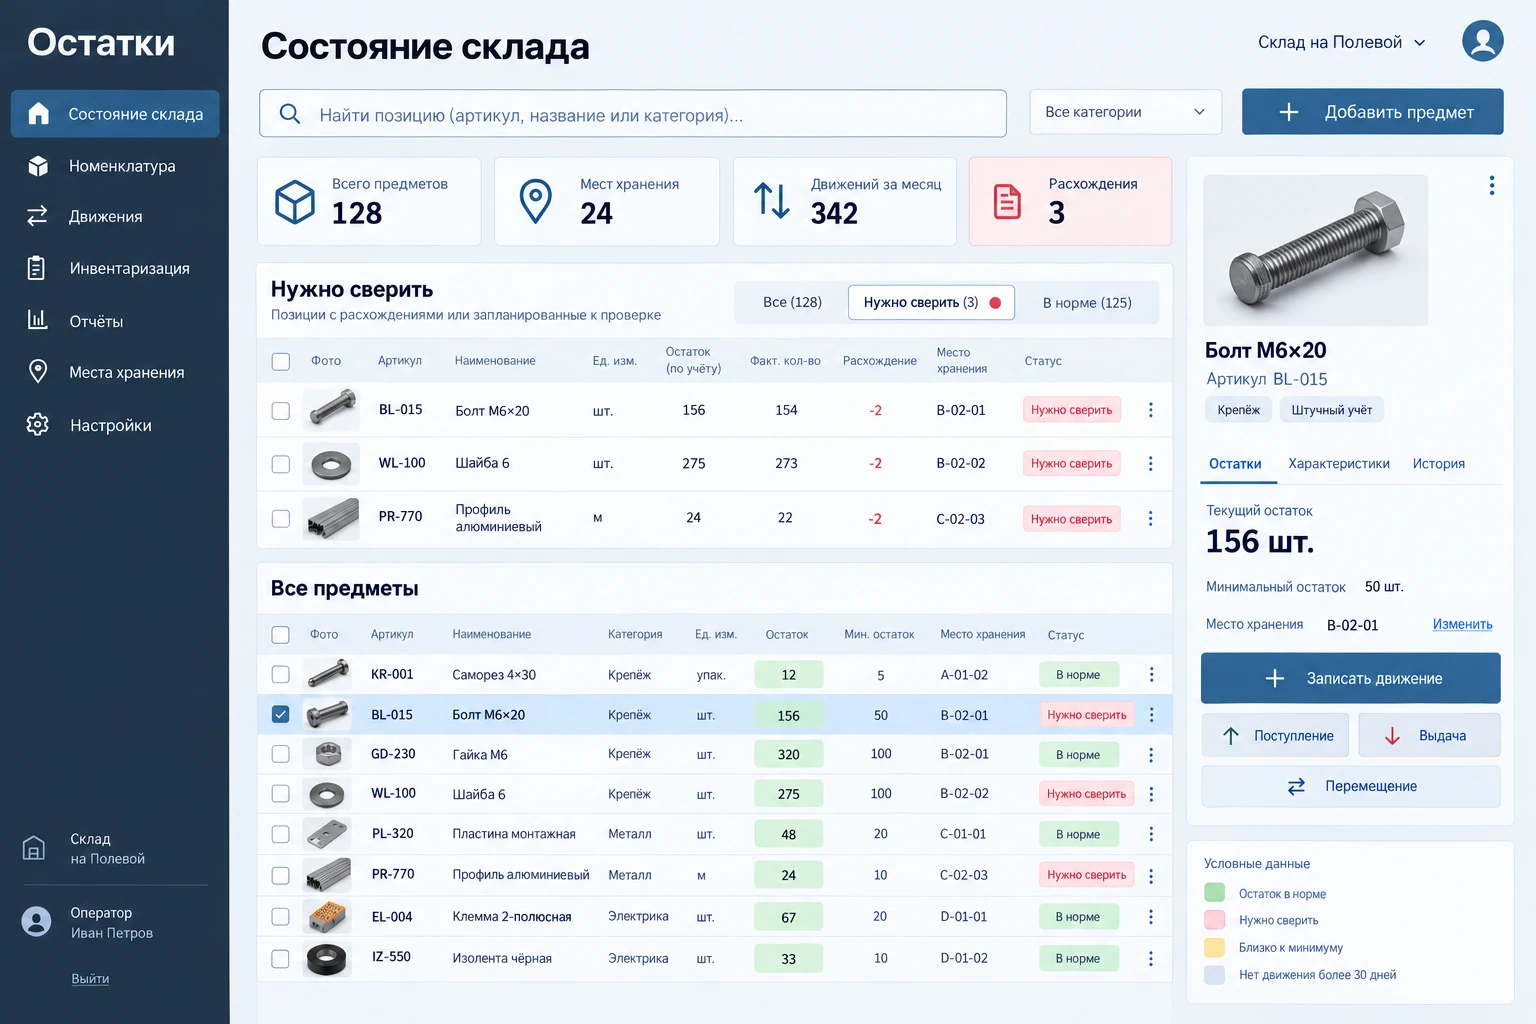1536x1024 pixels.
Task: Check the PR-770 row in Нужно сверить table
Action: tap(281, 519)
